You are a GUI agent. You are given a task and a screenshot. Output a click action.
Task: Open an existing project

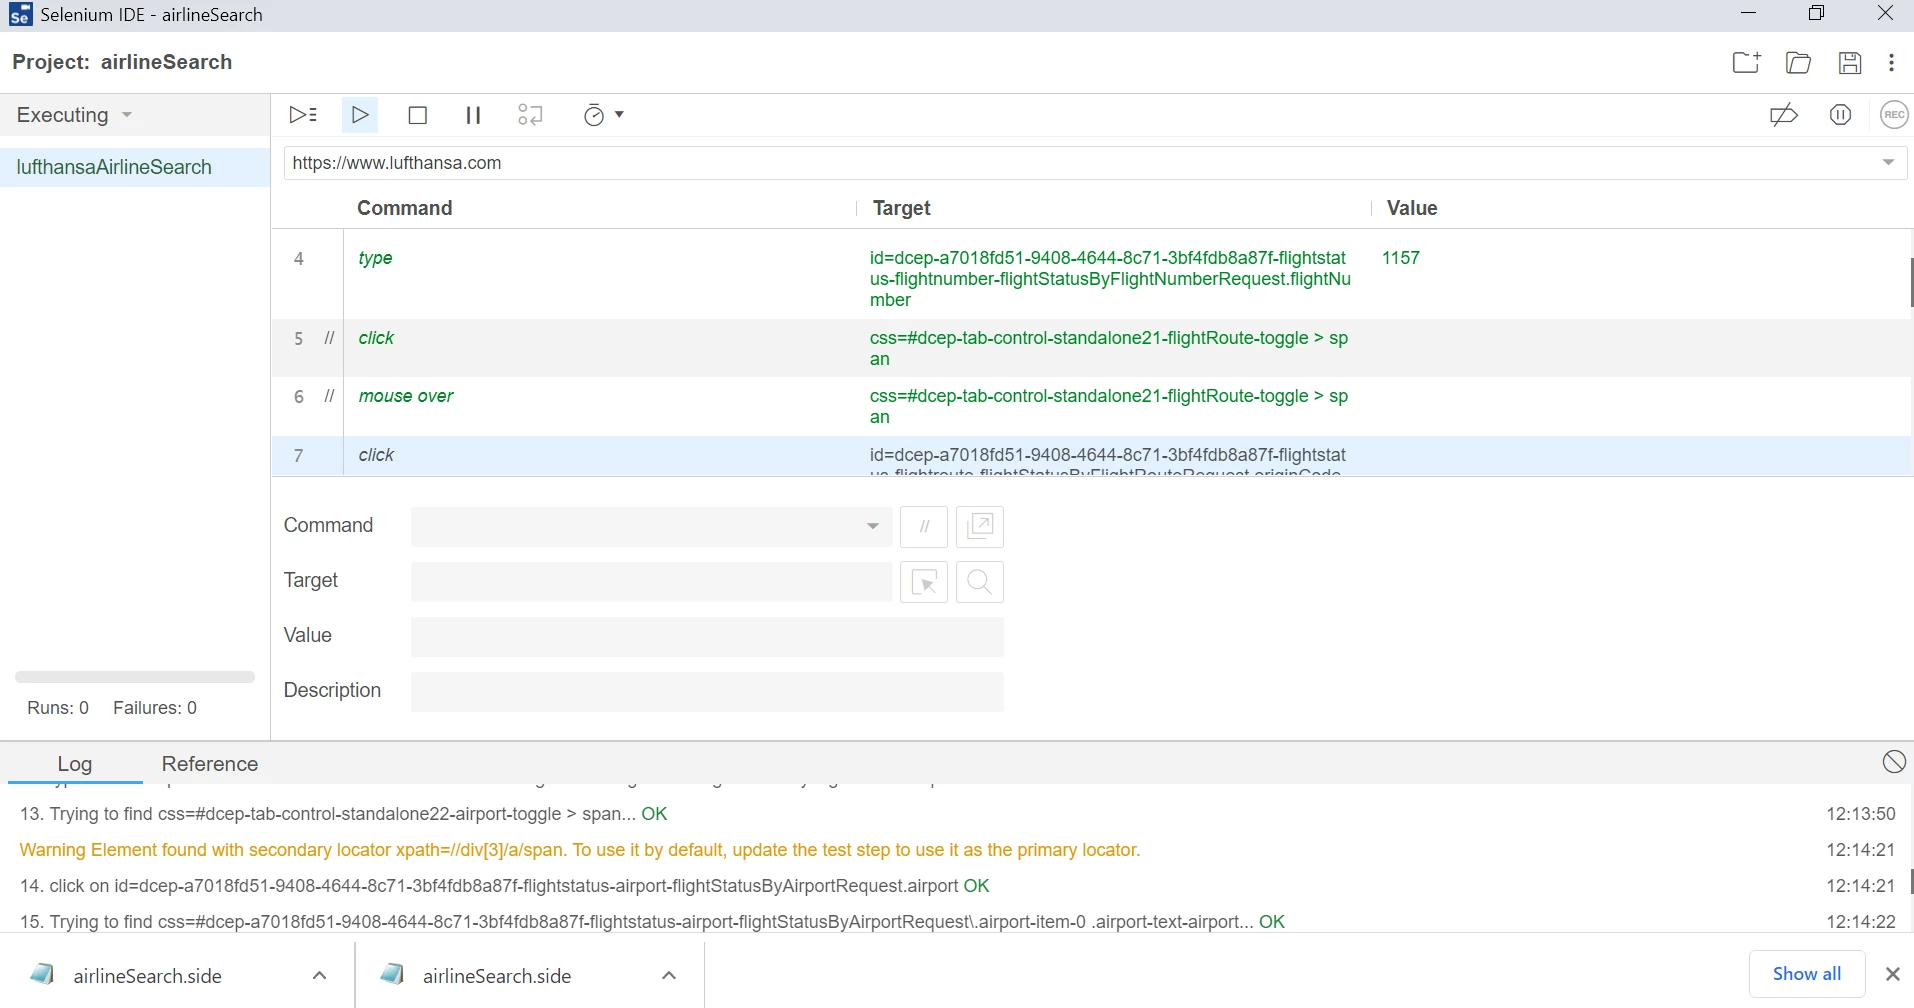coord(1799,62)
